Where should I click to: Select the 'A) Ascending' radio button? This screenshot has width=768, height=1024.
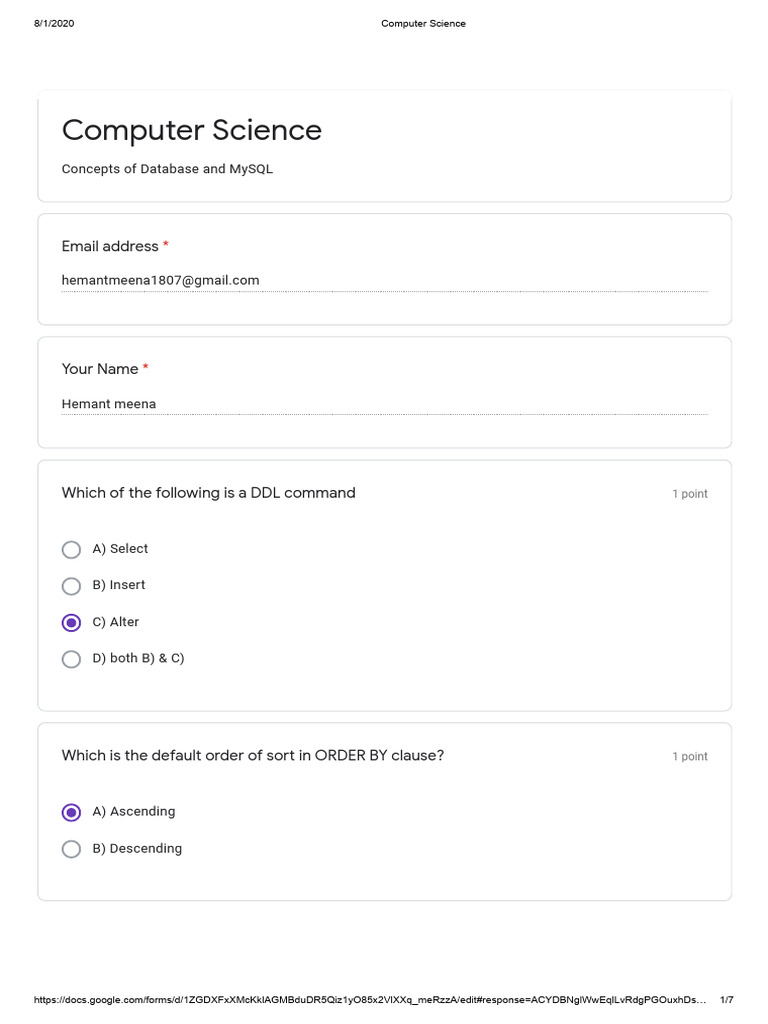point(71,812)
